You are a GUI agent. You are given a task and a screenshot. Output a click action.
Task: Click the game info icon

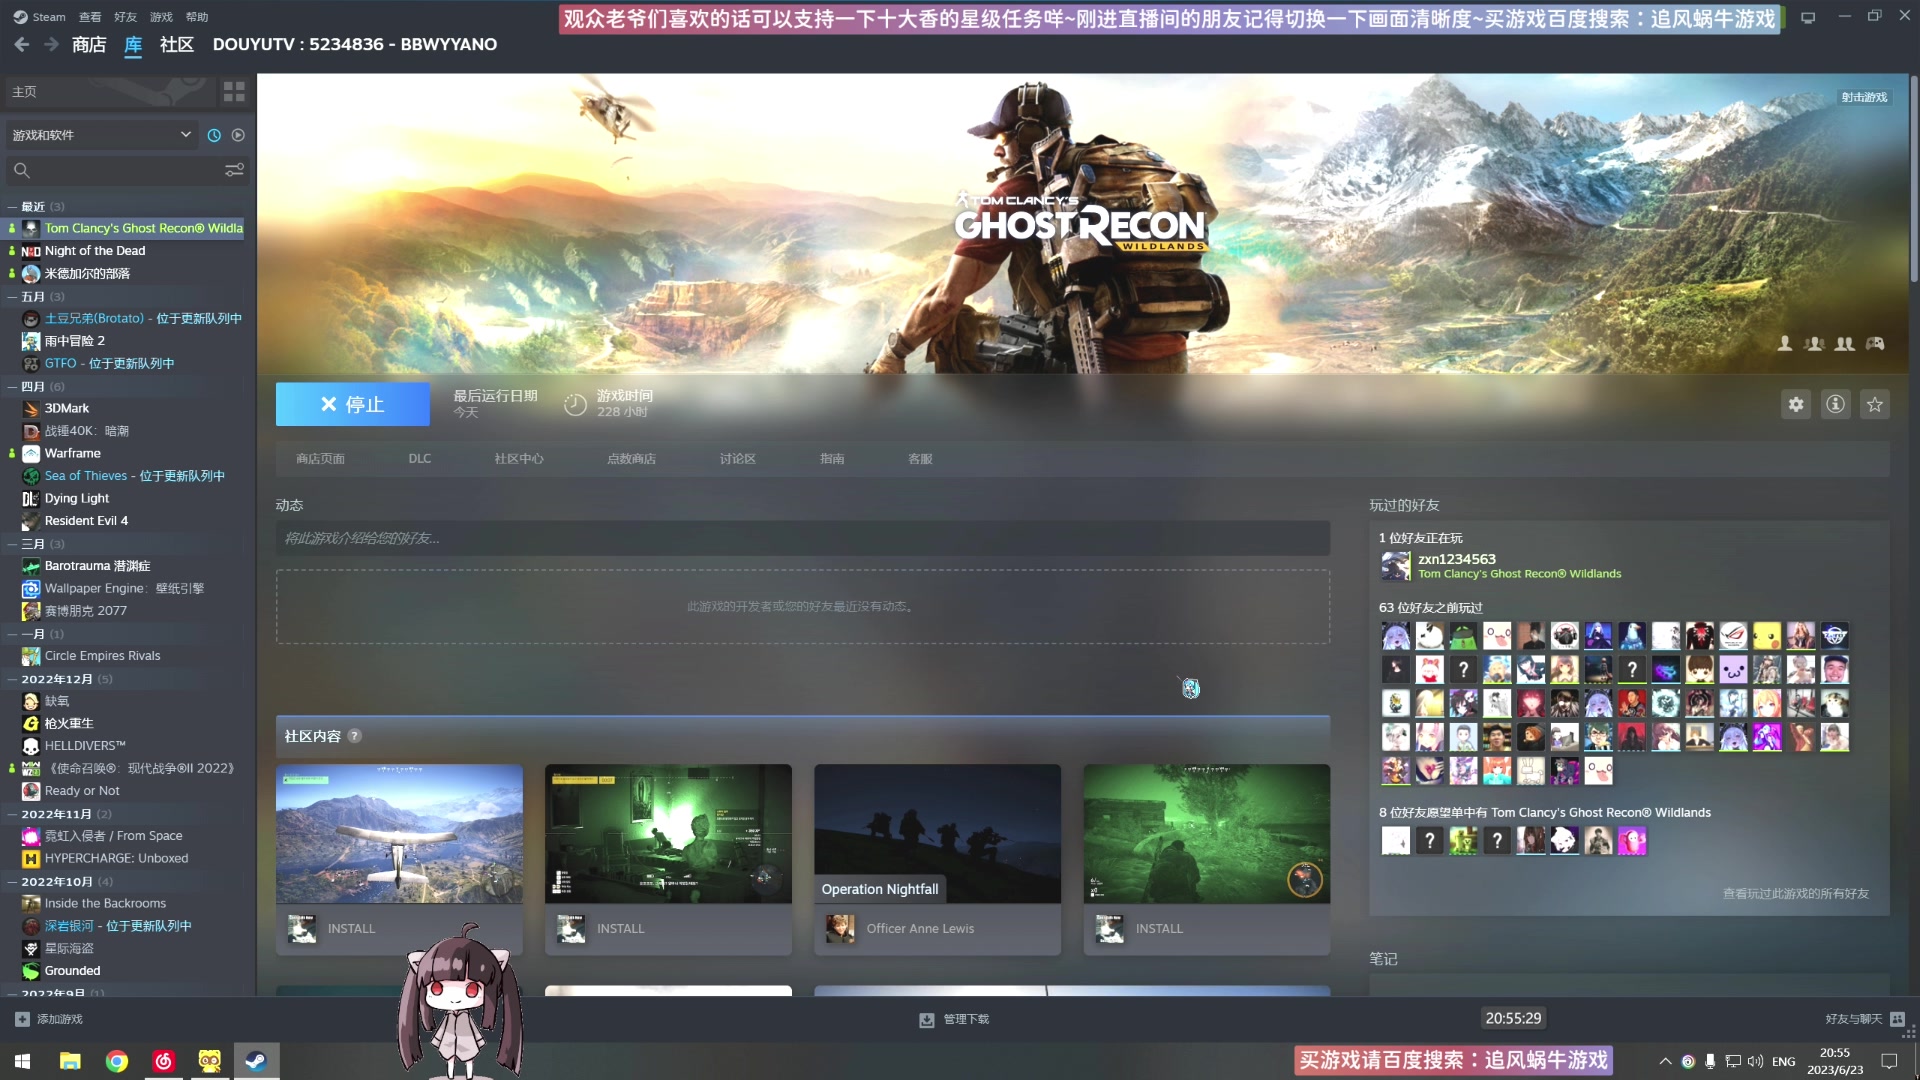point(1835,404)
